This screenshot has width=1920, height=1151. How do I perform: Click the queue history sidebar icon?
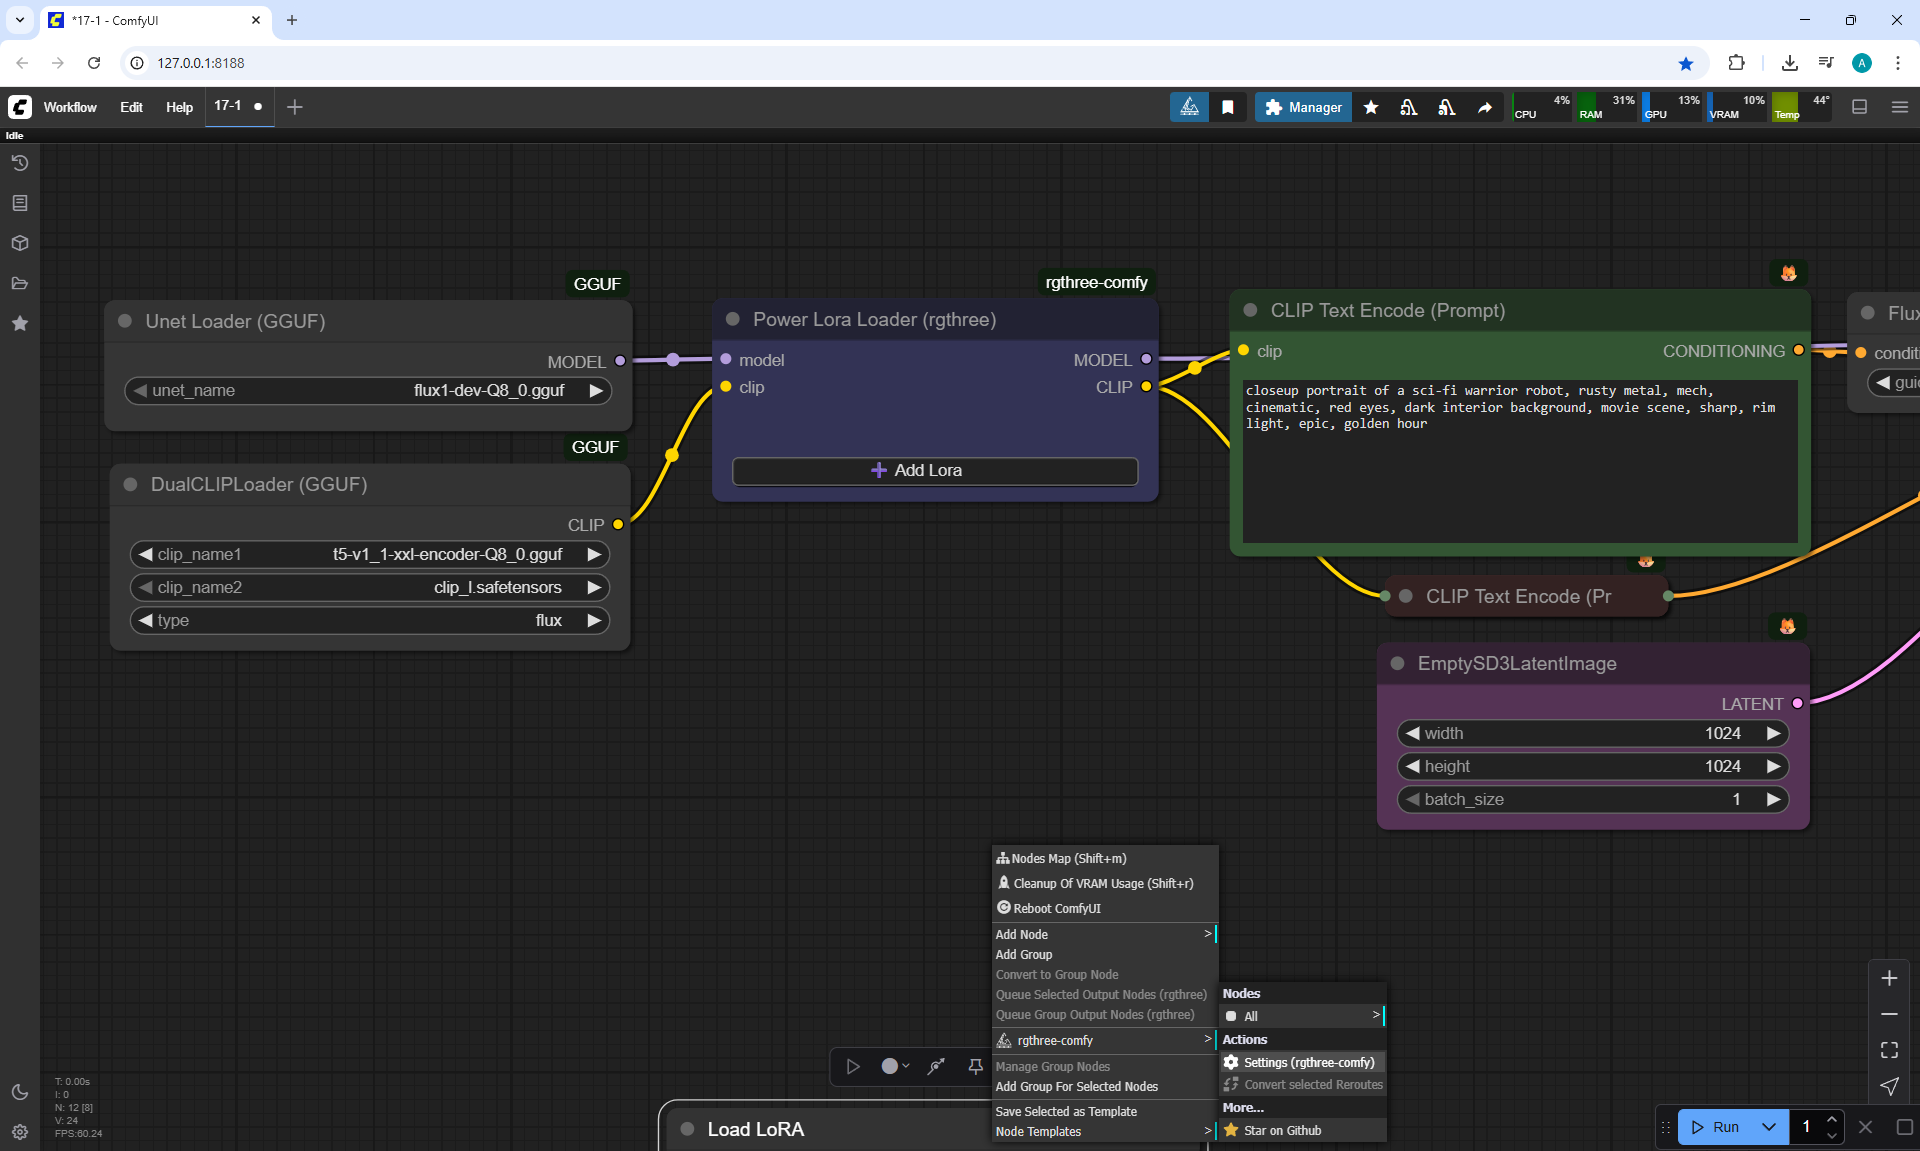click(x=20, y=163)
